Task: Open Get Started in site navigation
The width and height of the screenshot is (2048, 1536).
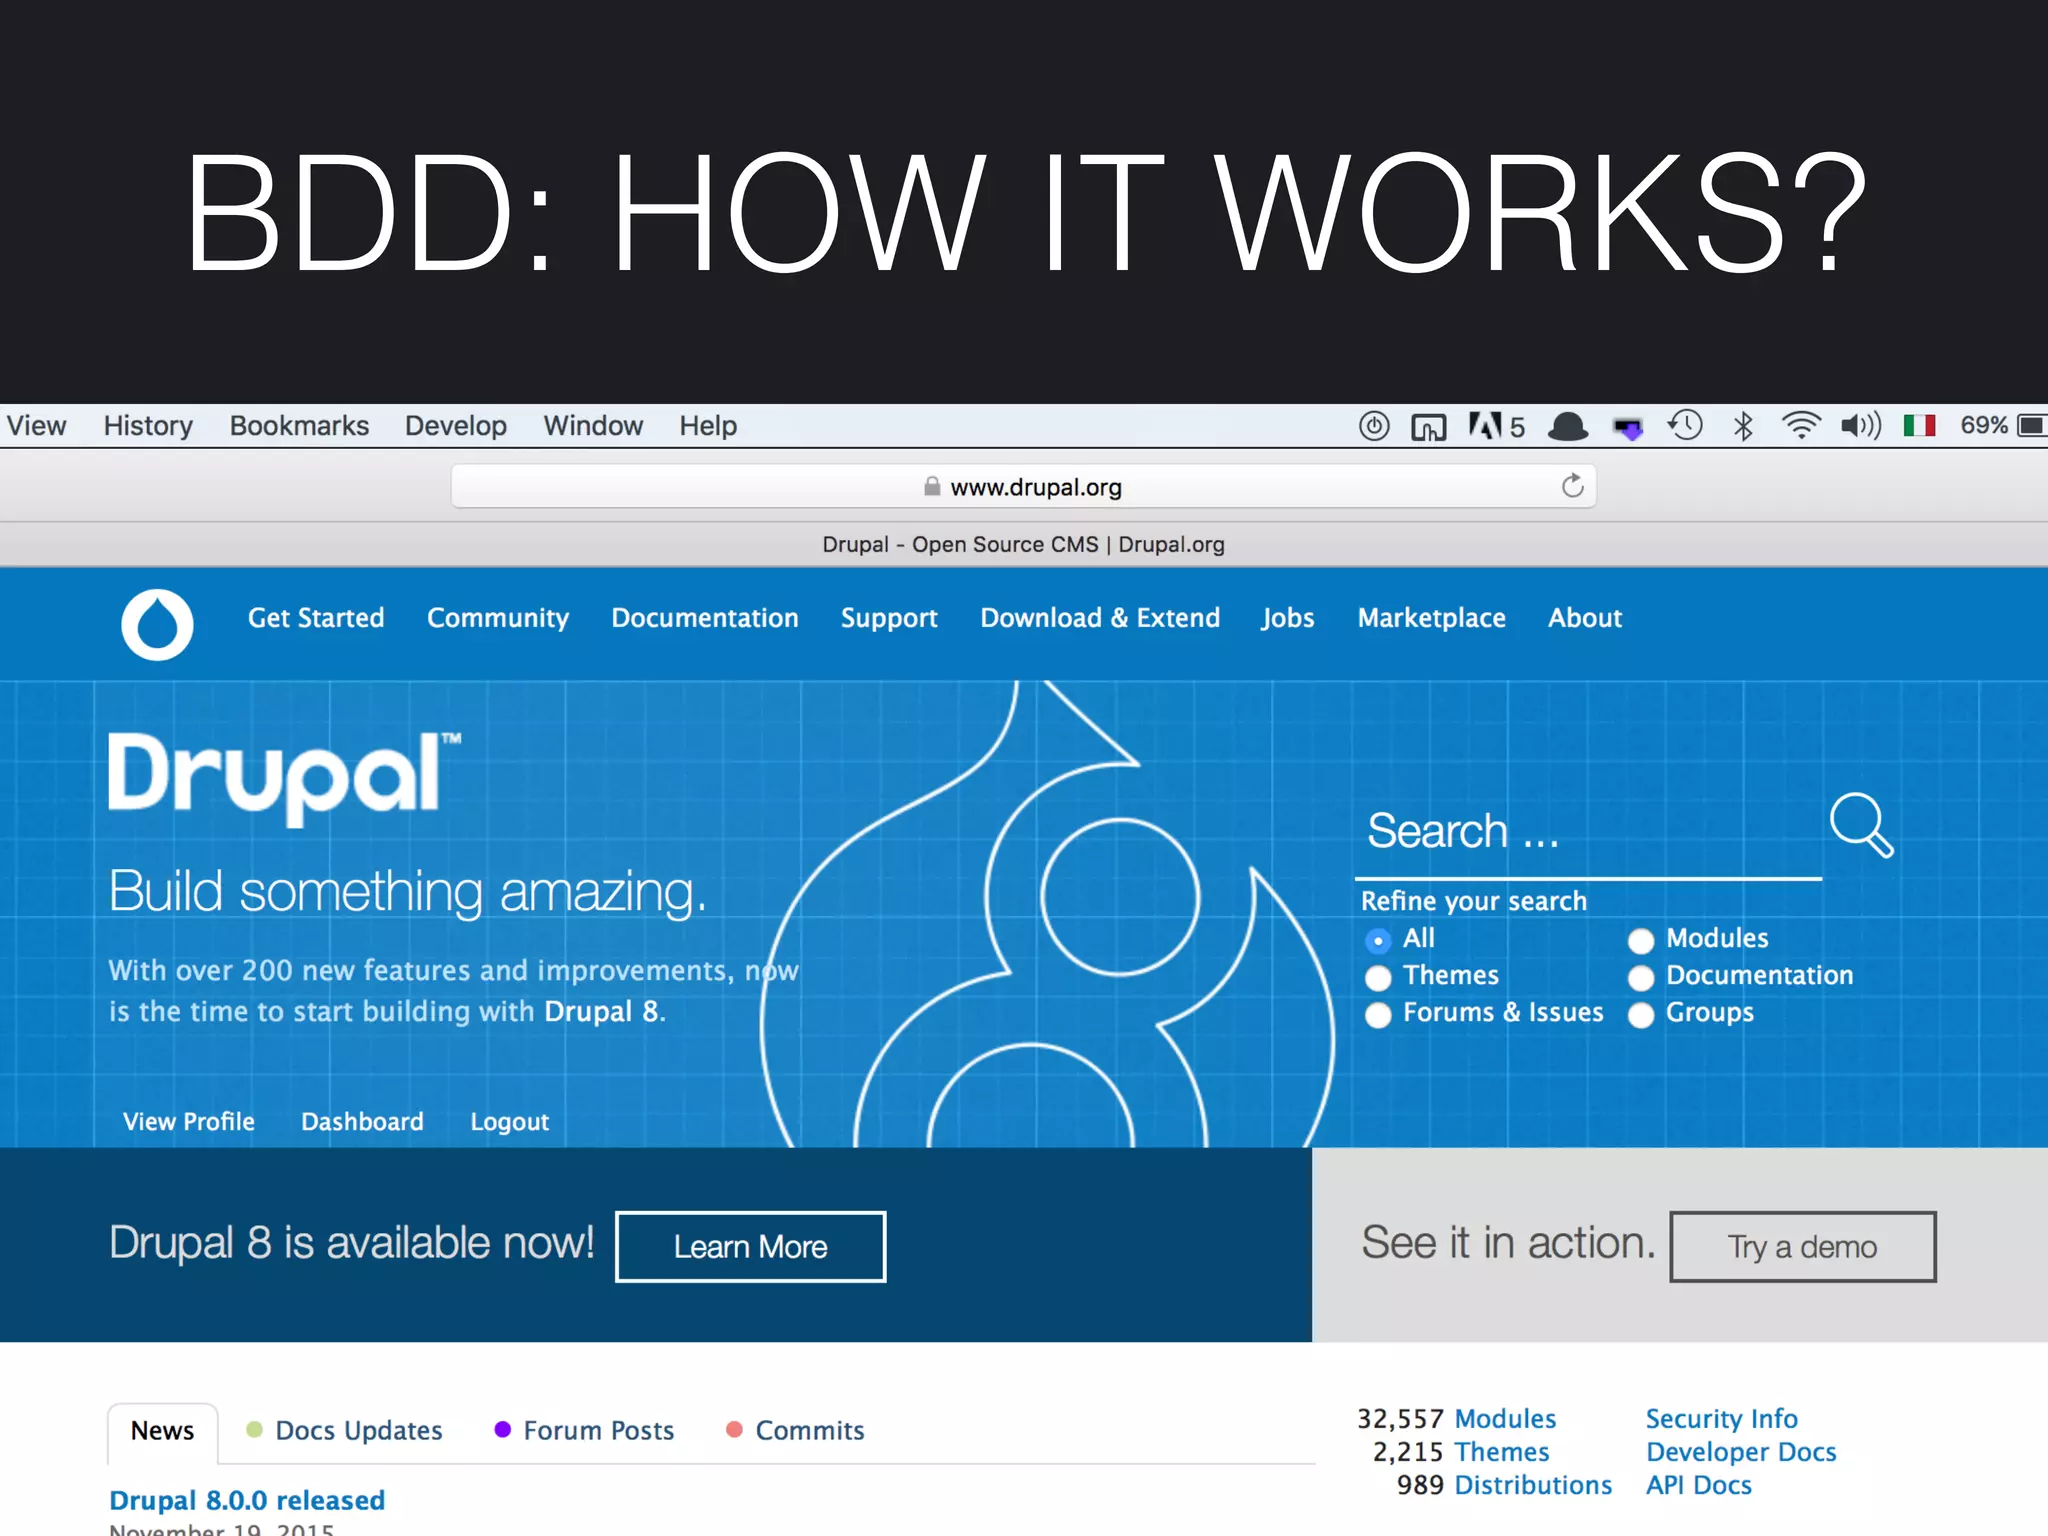Action: [316, 618]
